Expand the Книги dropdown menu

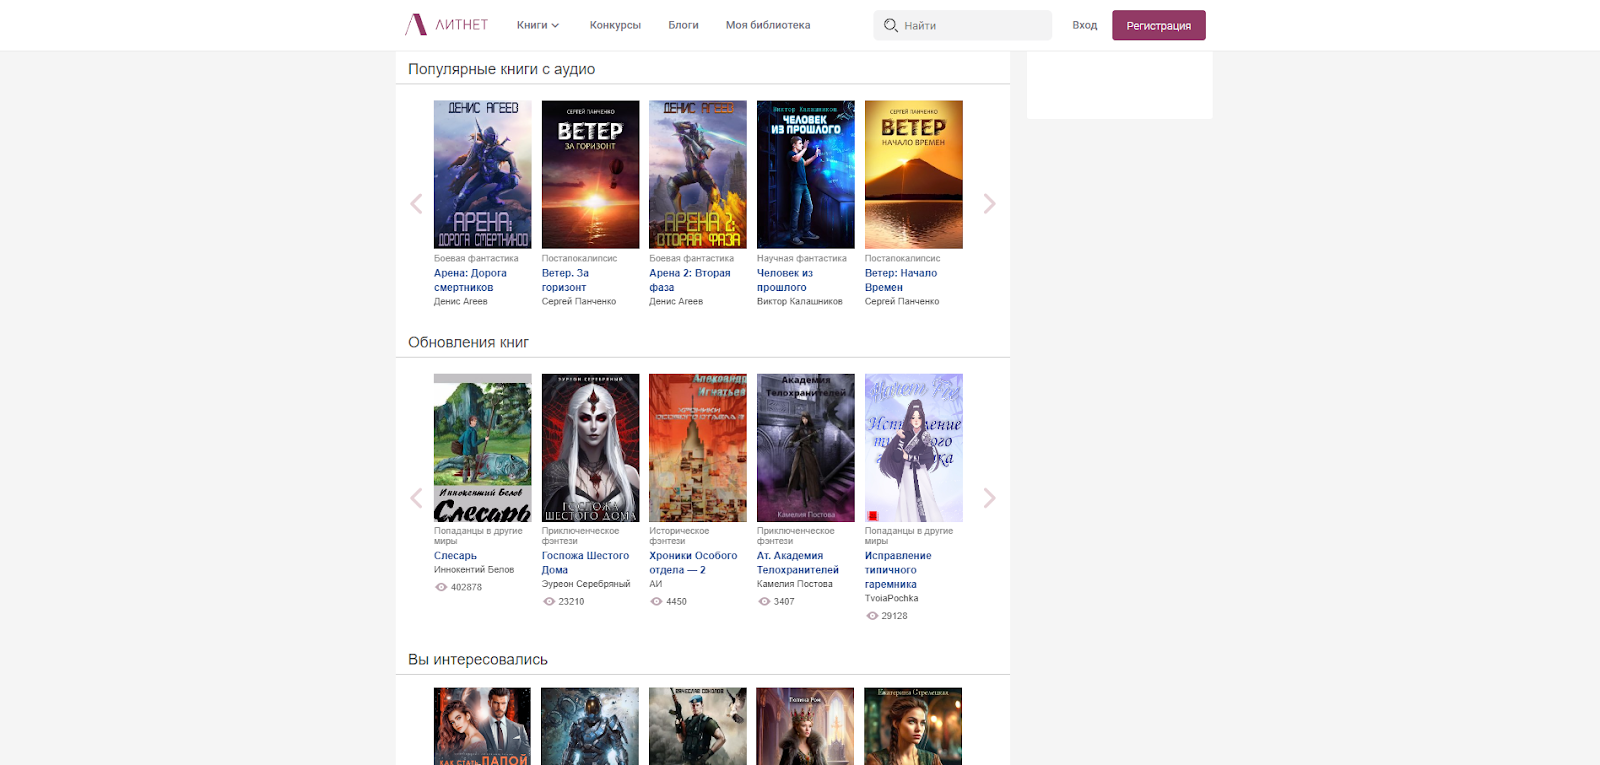pos(538,25)
